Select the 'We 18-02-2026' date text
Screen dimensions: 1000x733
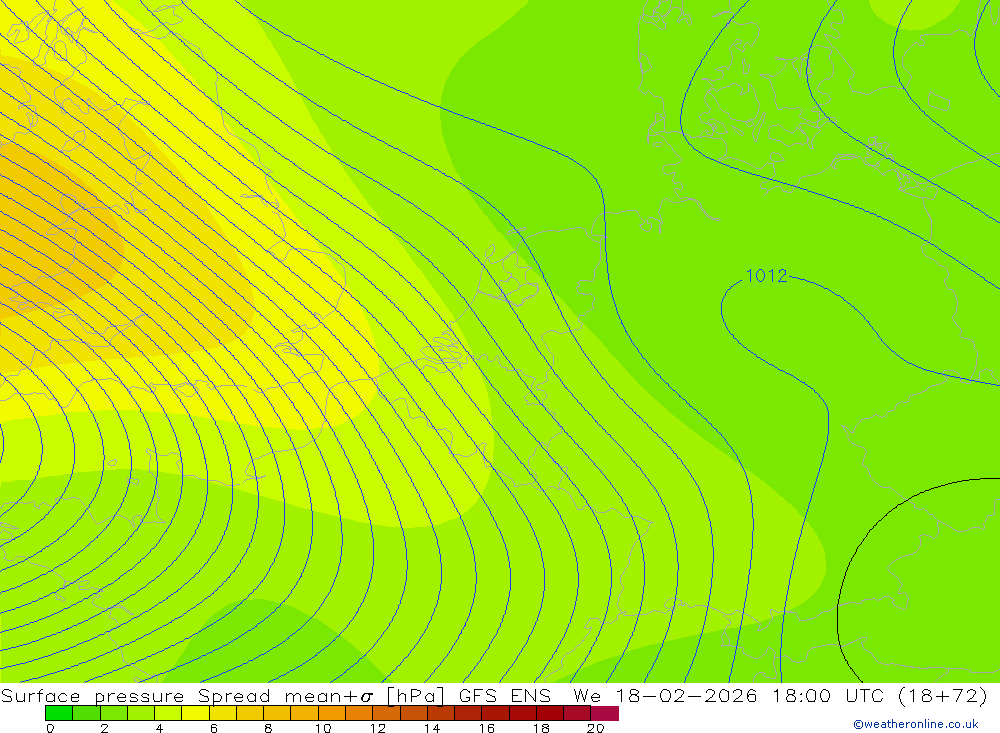tap(665, 695)
